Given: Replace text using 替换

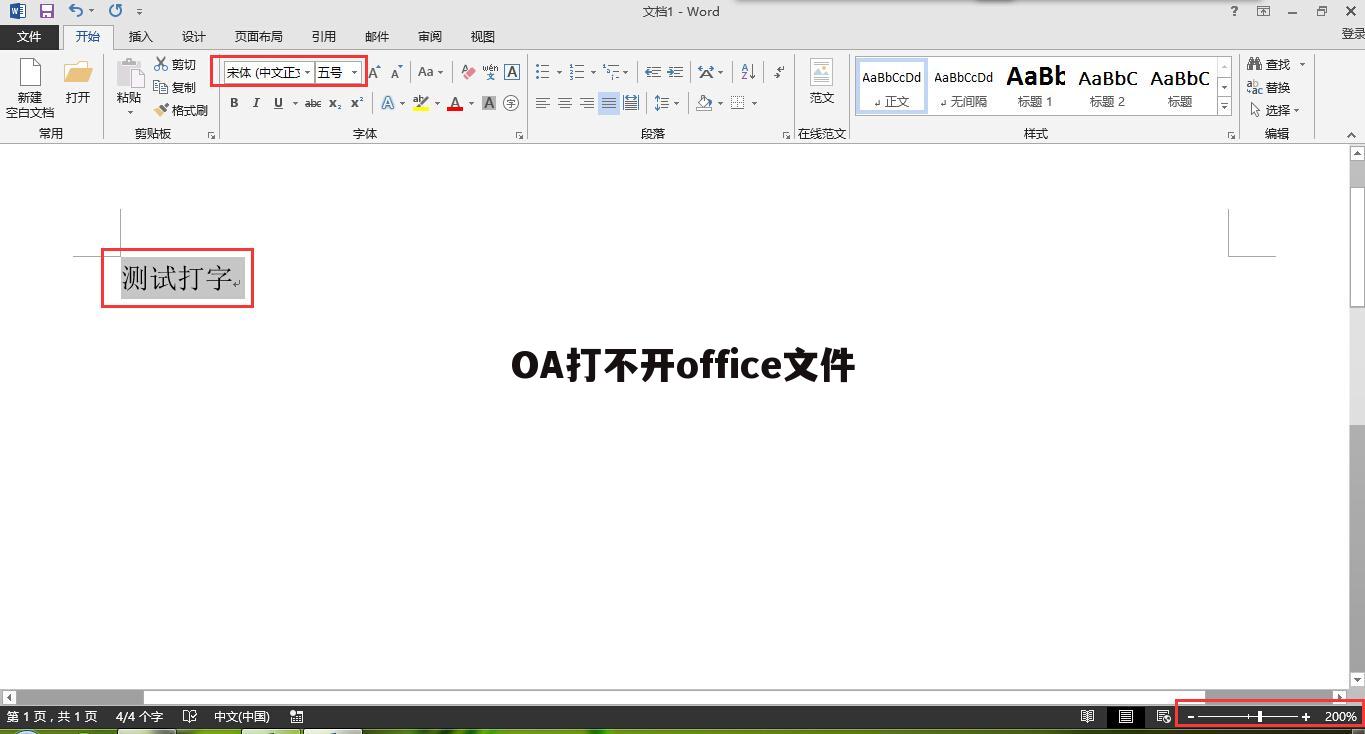Looking at the screenshot, I should coord(1268,87).
